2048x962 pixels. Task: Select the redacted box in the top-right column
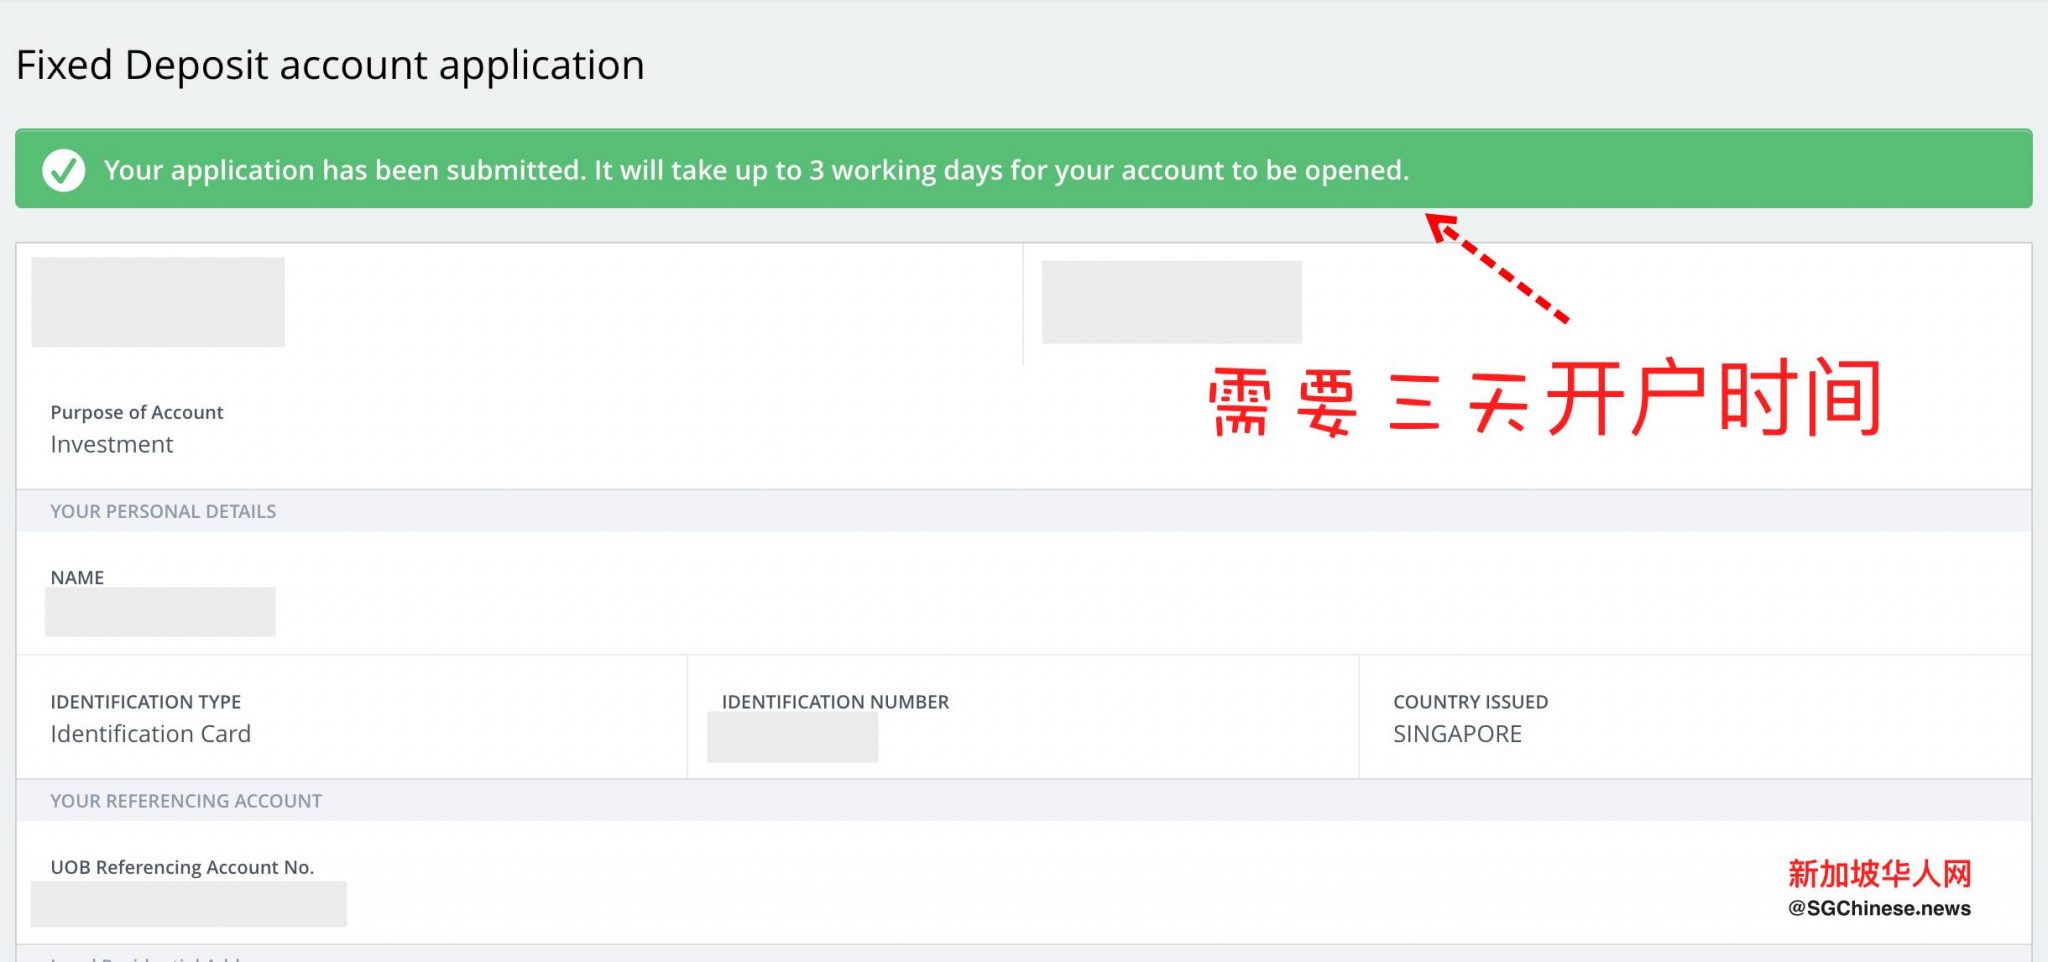(1171, 302)
